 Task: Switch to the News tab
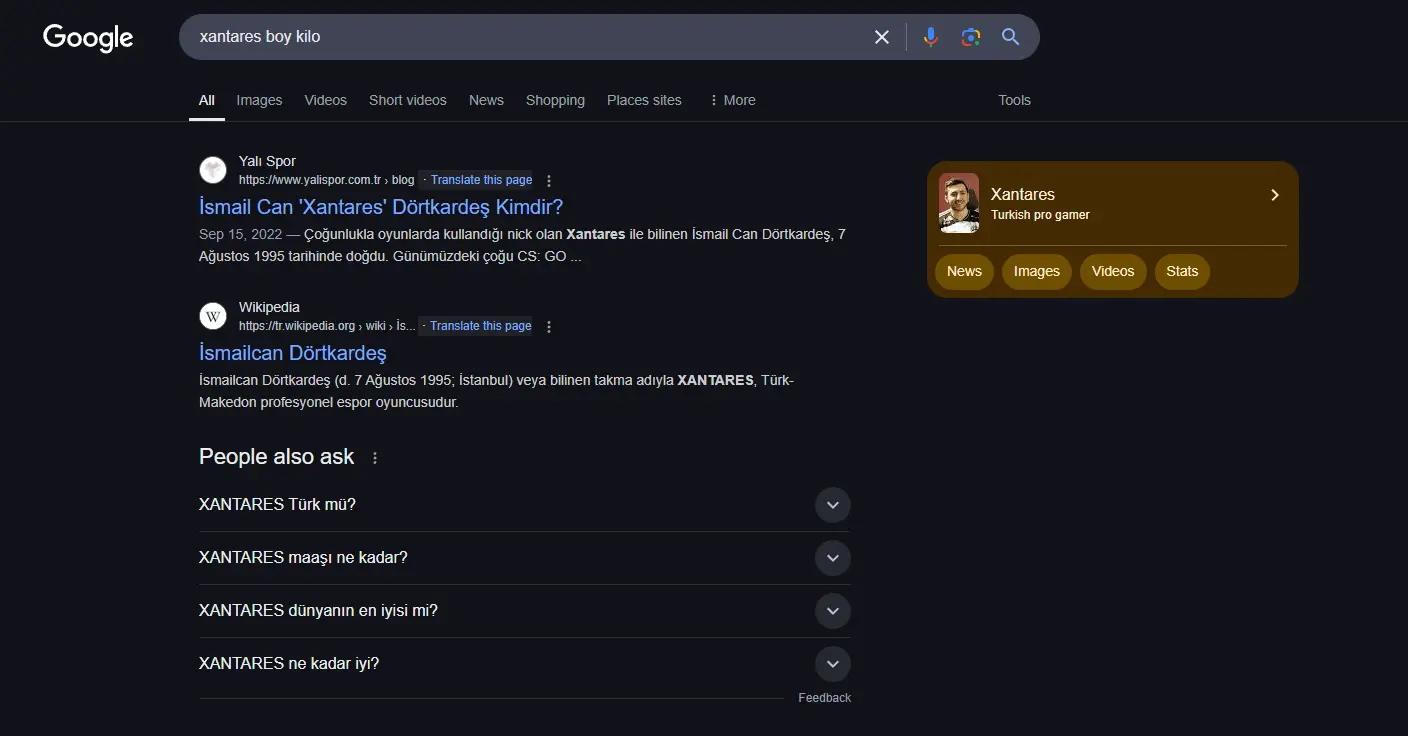point(486,100)
